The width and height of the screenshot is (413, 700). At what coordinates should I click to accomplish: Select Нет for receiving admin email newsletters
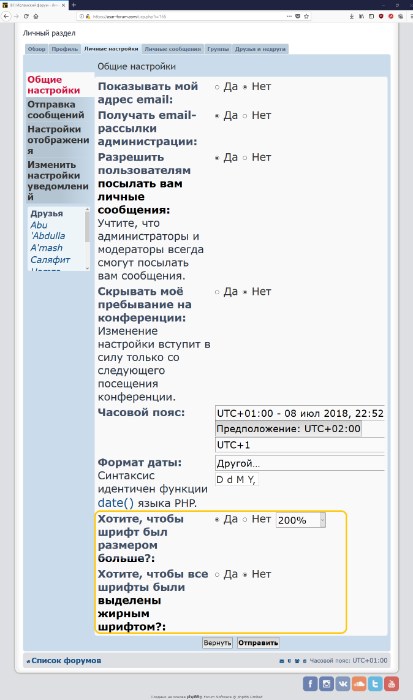point(245,116)
